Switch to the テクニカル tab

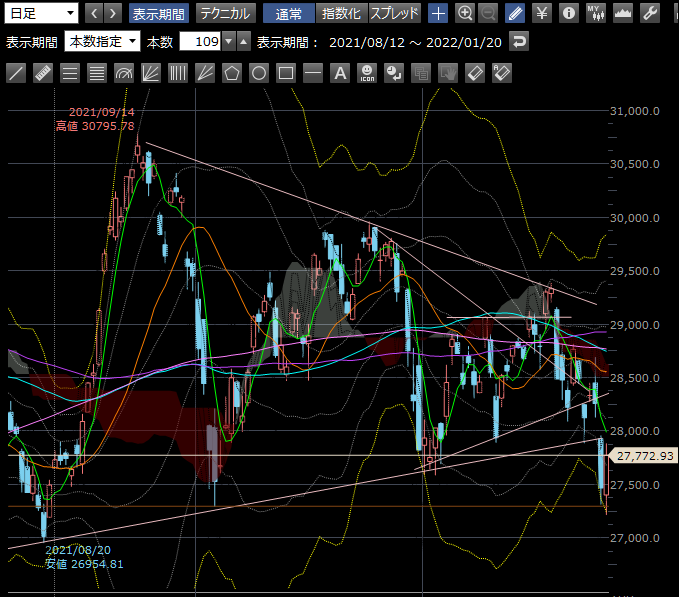pos(224,13)
